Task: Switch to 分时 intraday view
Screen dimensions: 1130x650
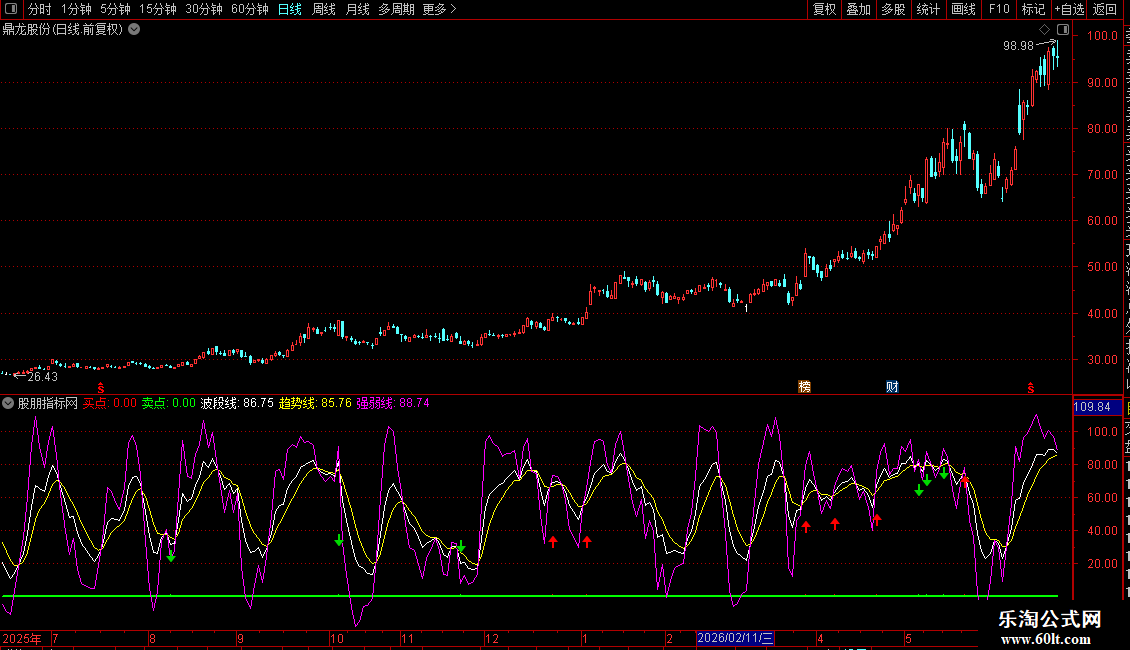Action: (40, 9)
